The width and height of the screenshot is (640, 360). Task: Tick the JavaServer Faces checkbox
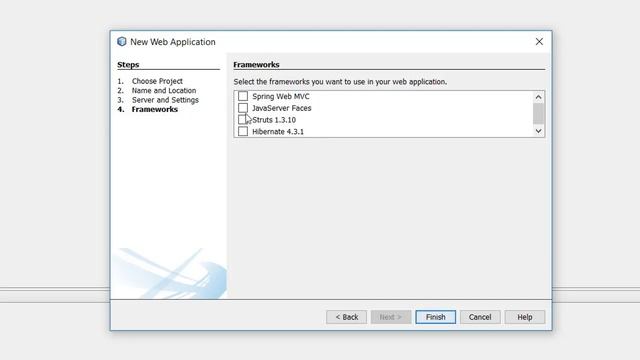243,108
